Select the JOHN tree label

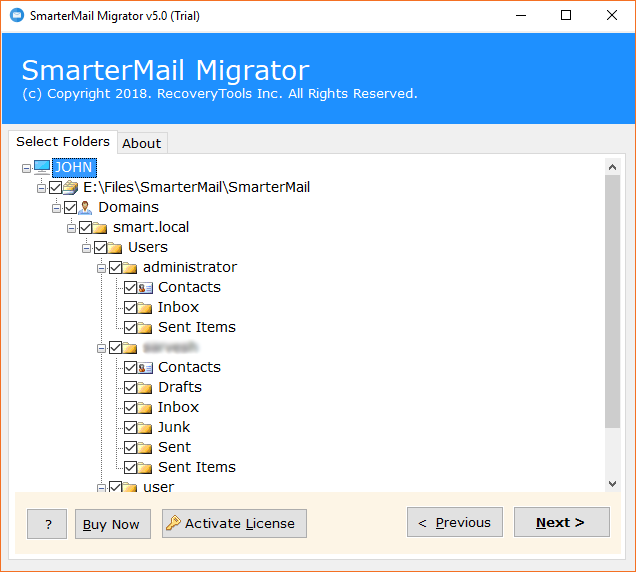74,168
